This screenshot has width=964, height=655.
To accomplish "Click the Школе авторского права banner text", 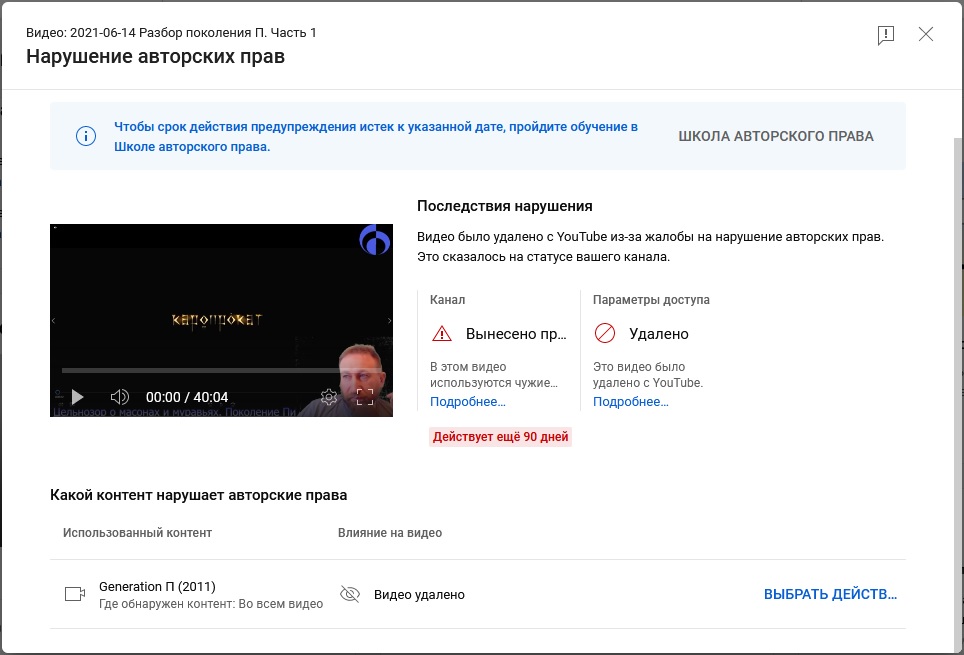I will click(x=192, y=147).
